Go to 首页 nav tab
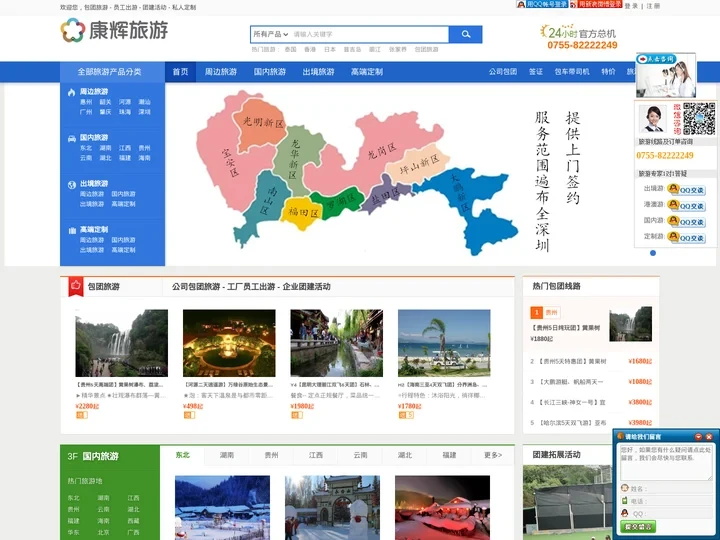The image size is (720, 540). [x=180, y=72]
